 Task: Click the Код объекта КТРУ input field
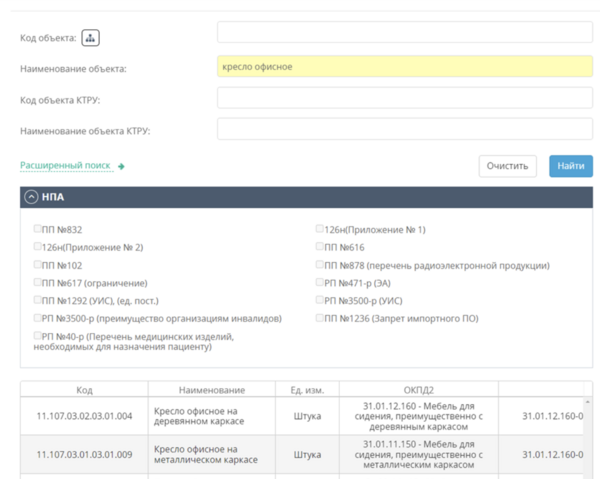click(x=404, y=98)
